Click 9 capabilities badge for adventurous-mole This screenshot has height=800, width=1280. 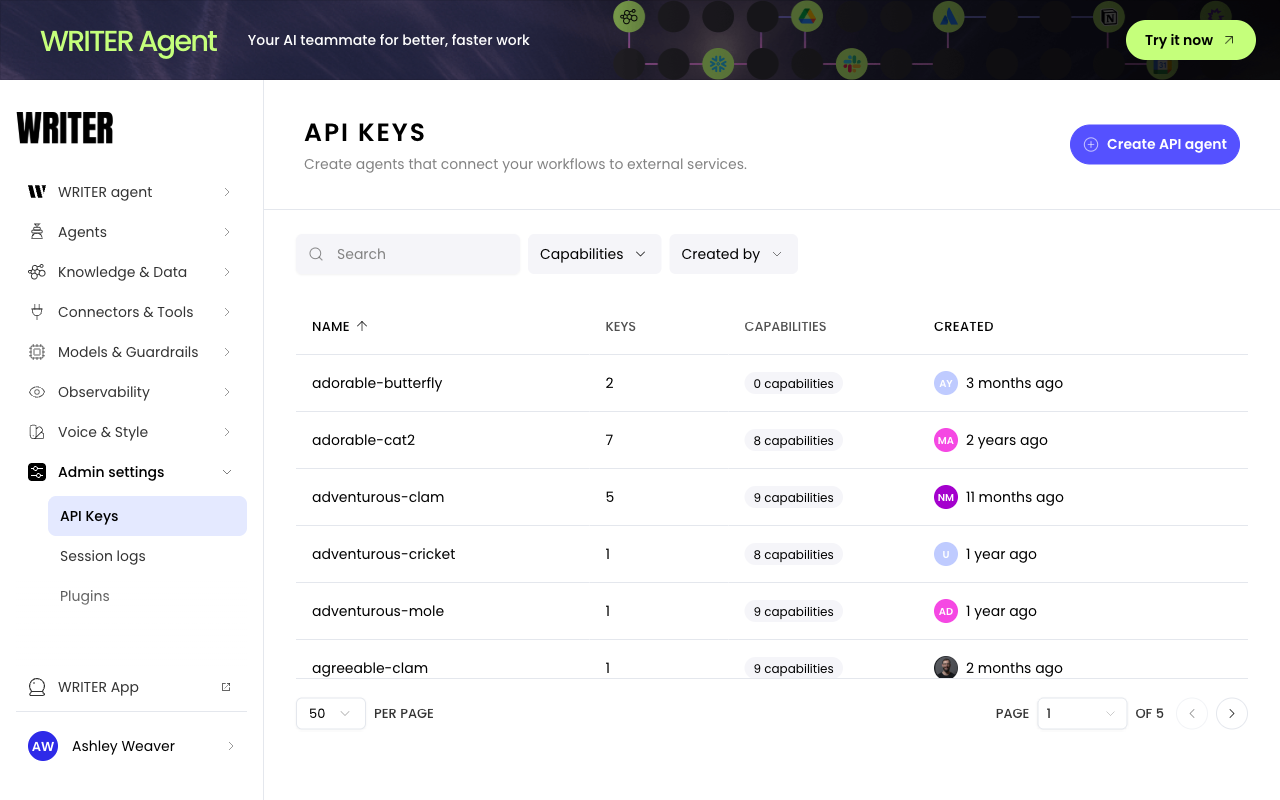click(x=794, y=611)
